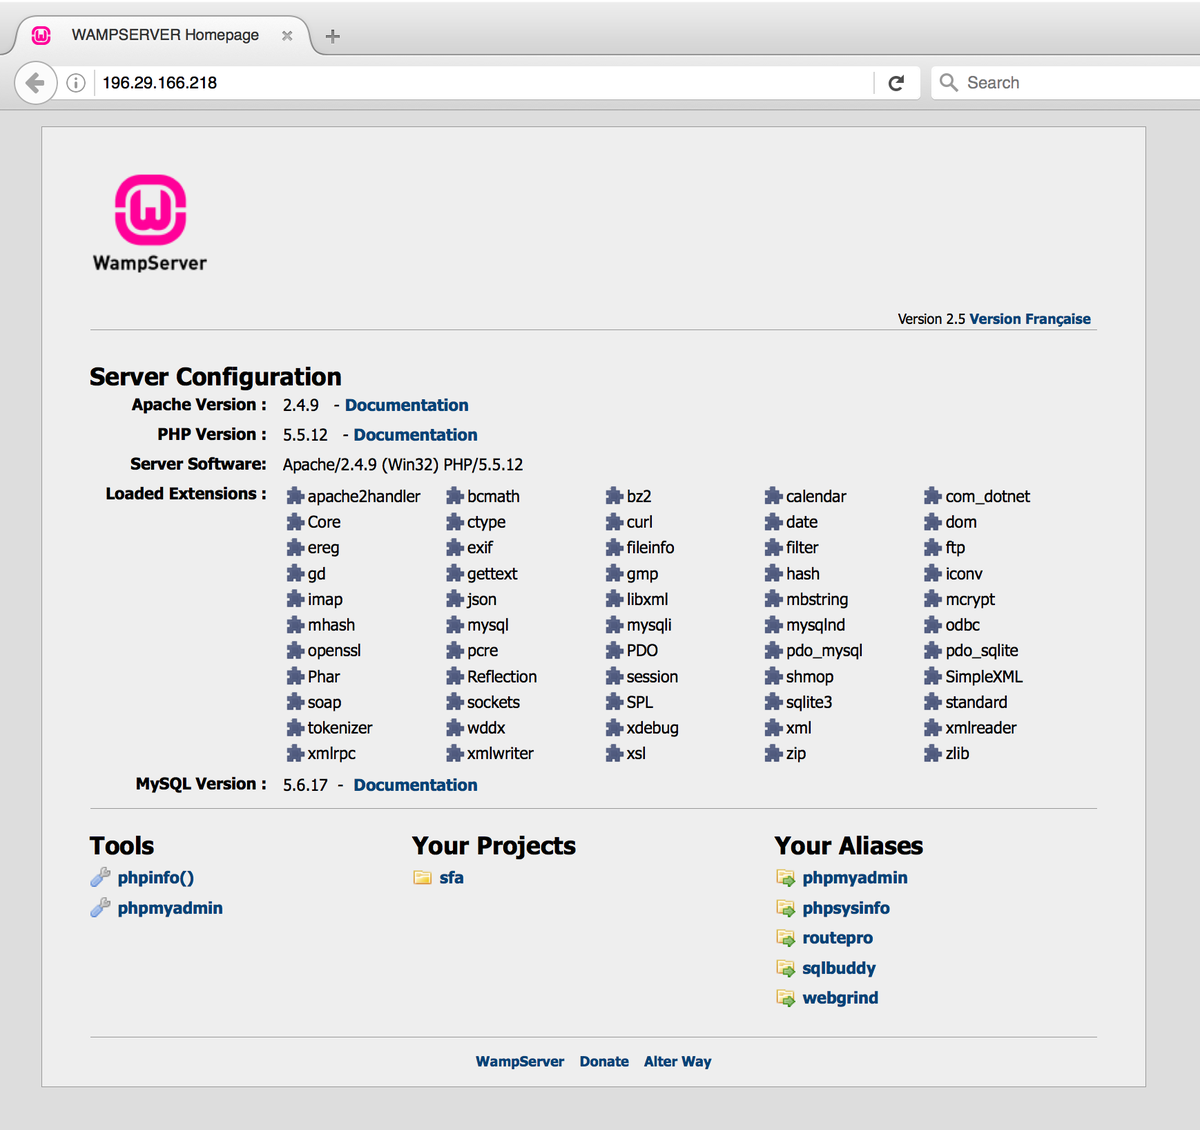Switch to Version Française

point(1030,319)
